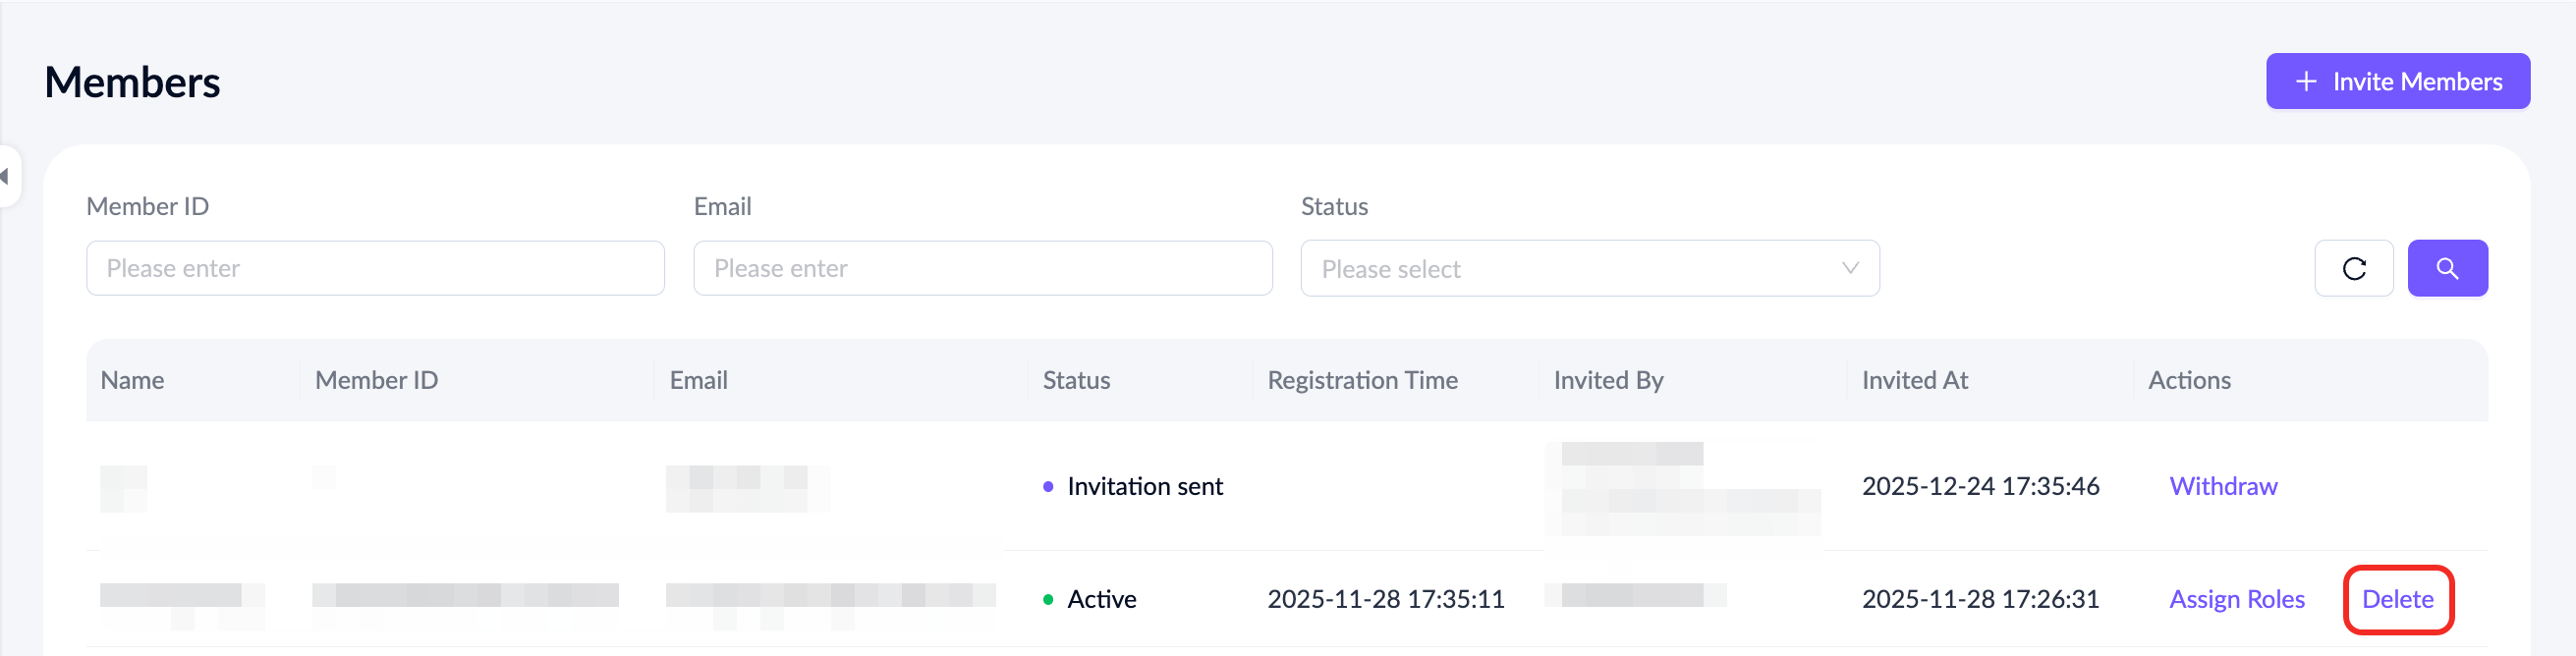2576x656 pixels.
Task: Click the Invited By column header
Action: coord(1608,380)
